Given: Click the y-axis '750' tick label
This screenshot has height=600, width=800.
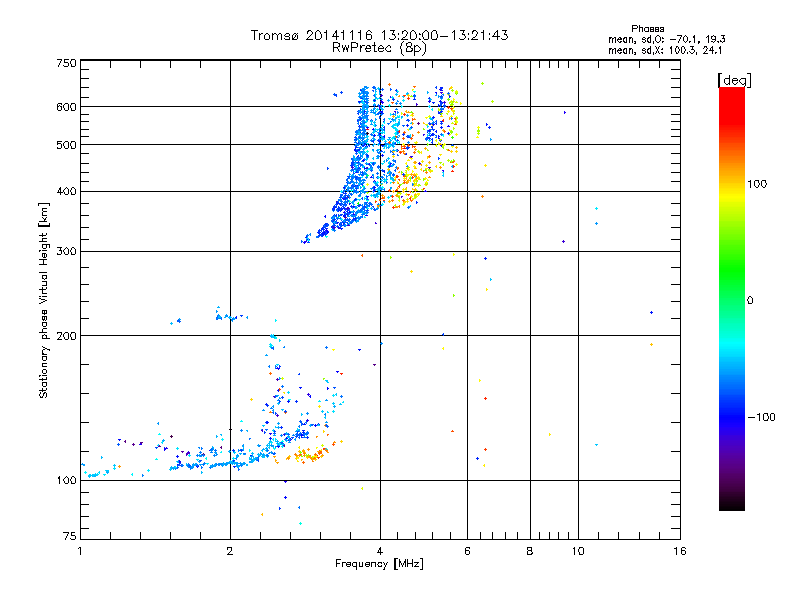Looking at the screenshot, I should [x=66, y=63].
